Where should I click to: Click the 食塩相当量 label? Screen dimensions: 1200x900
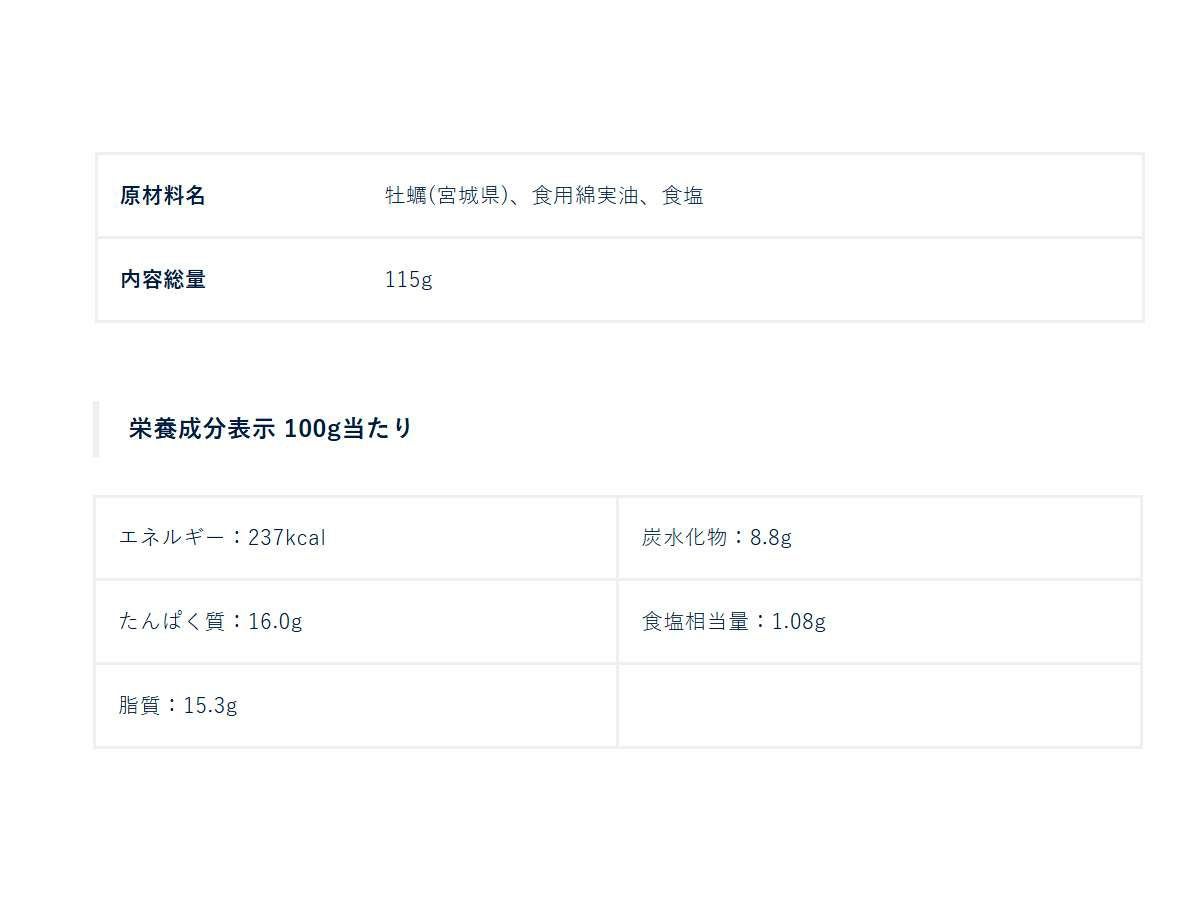click(x=696, y=622)
